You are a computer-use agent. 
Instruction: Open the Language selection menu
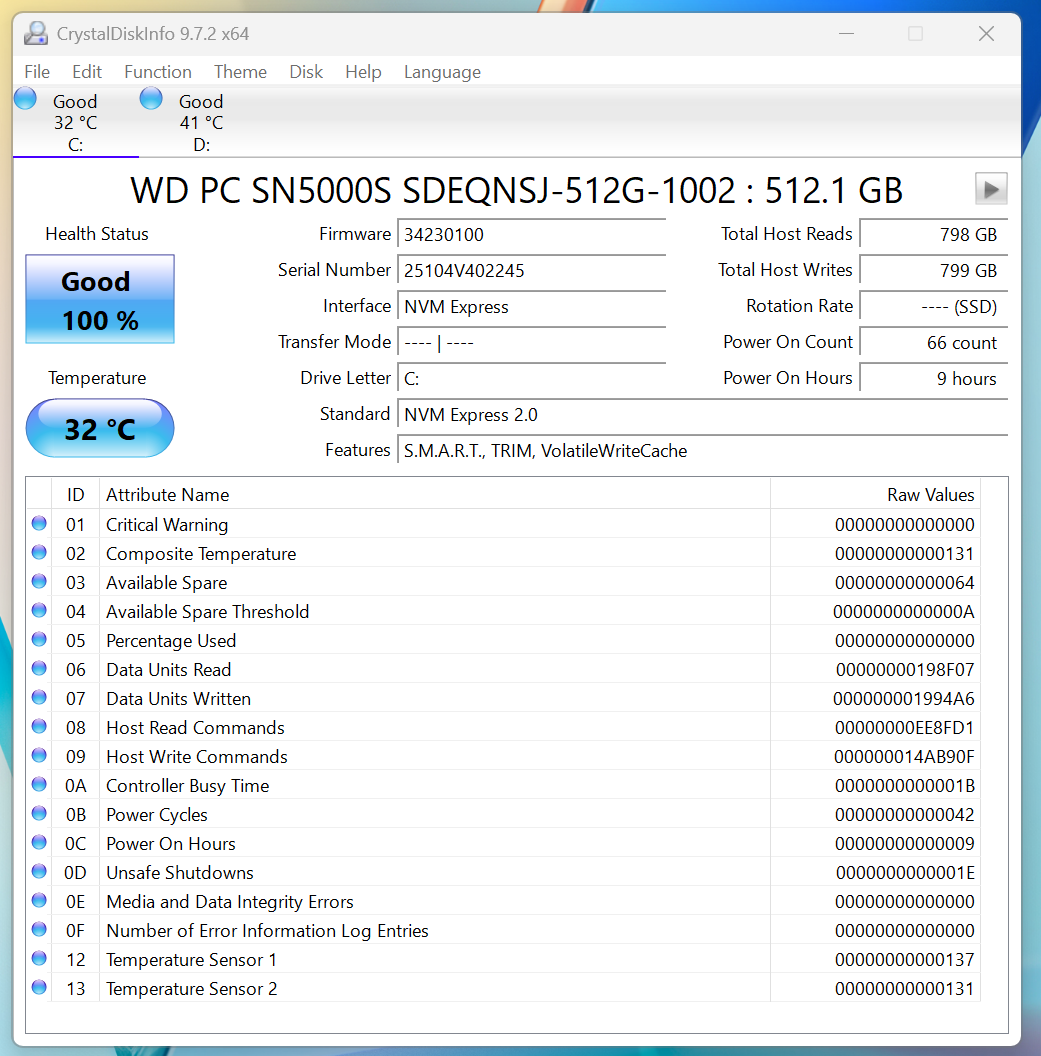(442, 71)
